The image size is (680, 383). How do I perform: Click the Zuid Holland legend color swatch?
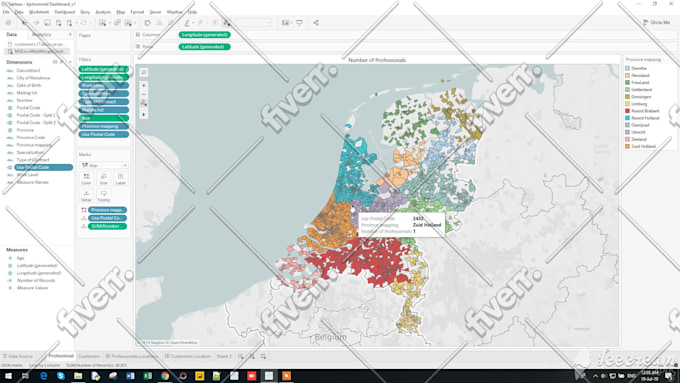tap(627, 146)
